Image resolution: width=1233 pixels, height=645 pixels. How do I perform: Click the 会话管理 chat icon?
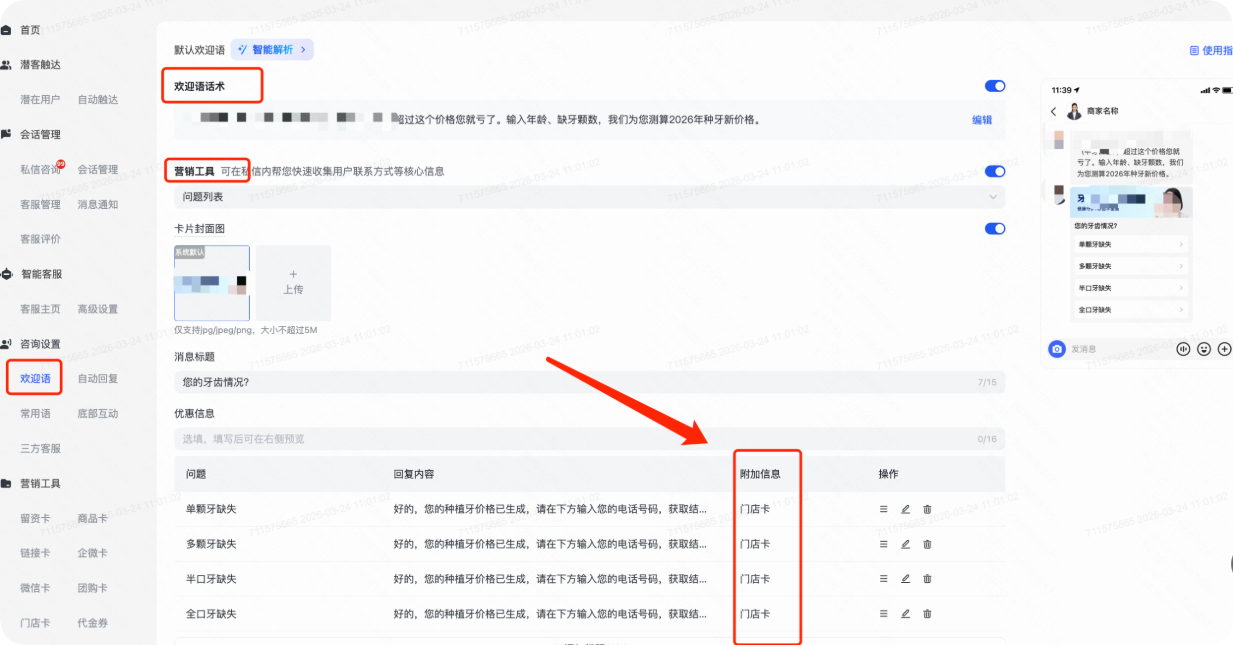point(7,134)
